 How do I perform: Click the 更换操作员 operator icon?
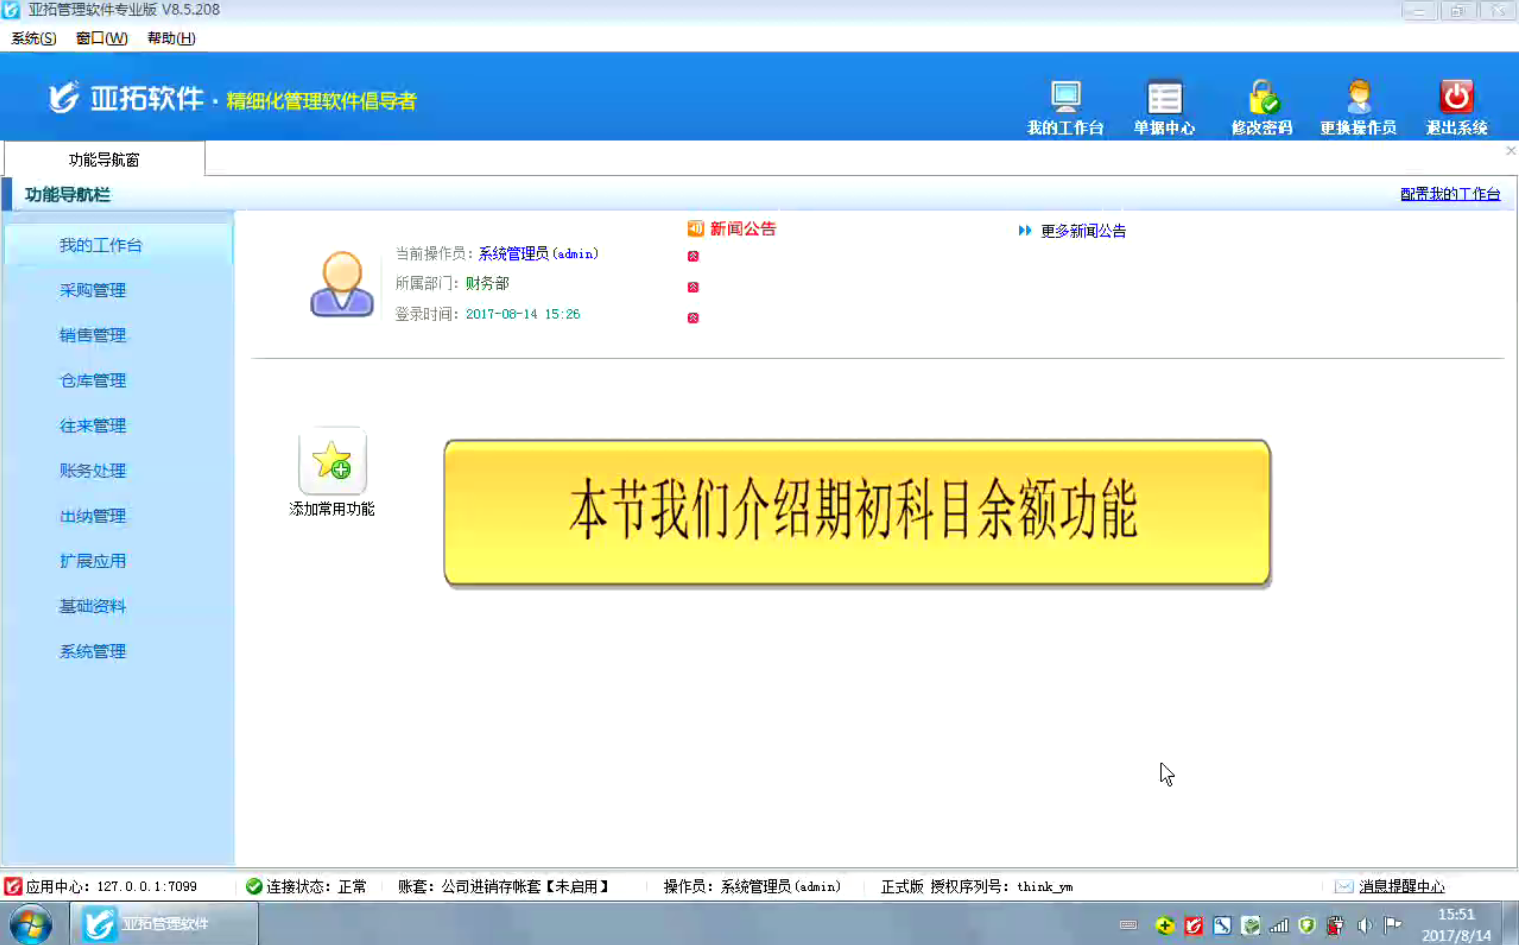click(x=1358, y=98)
